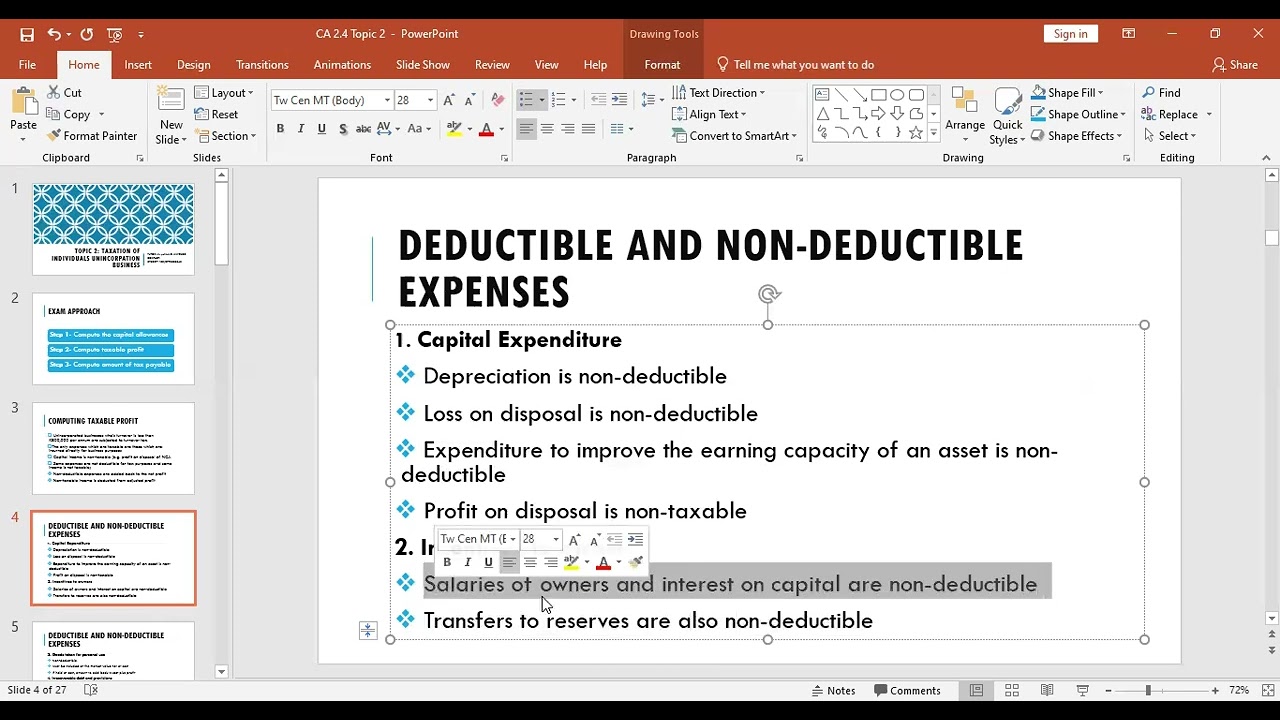Toggle Underline in the ribbon Font group

322,129
